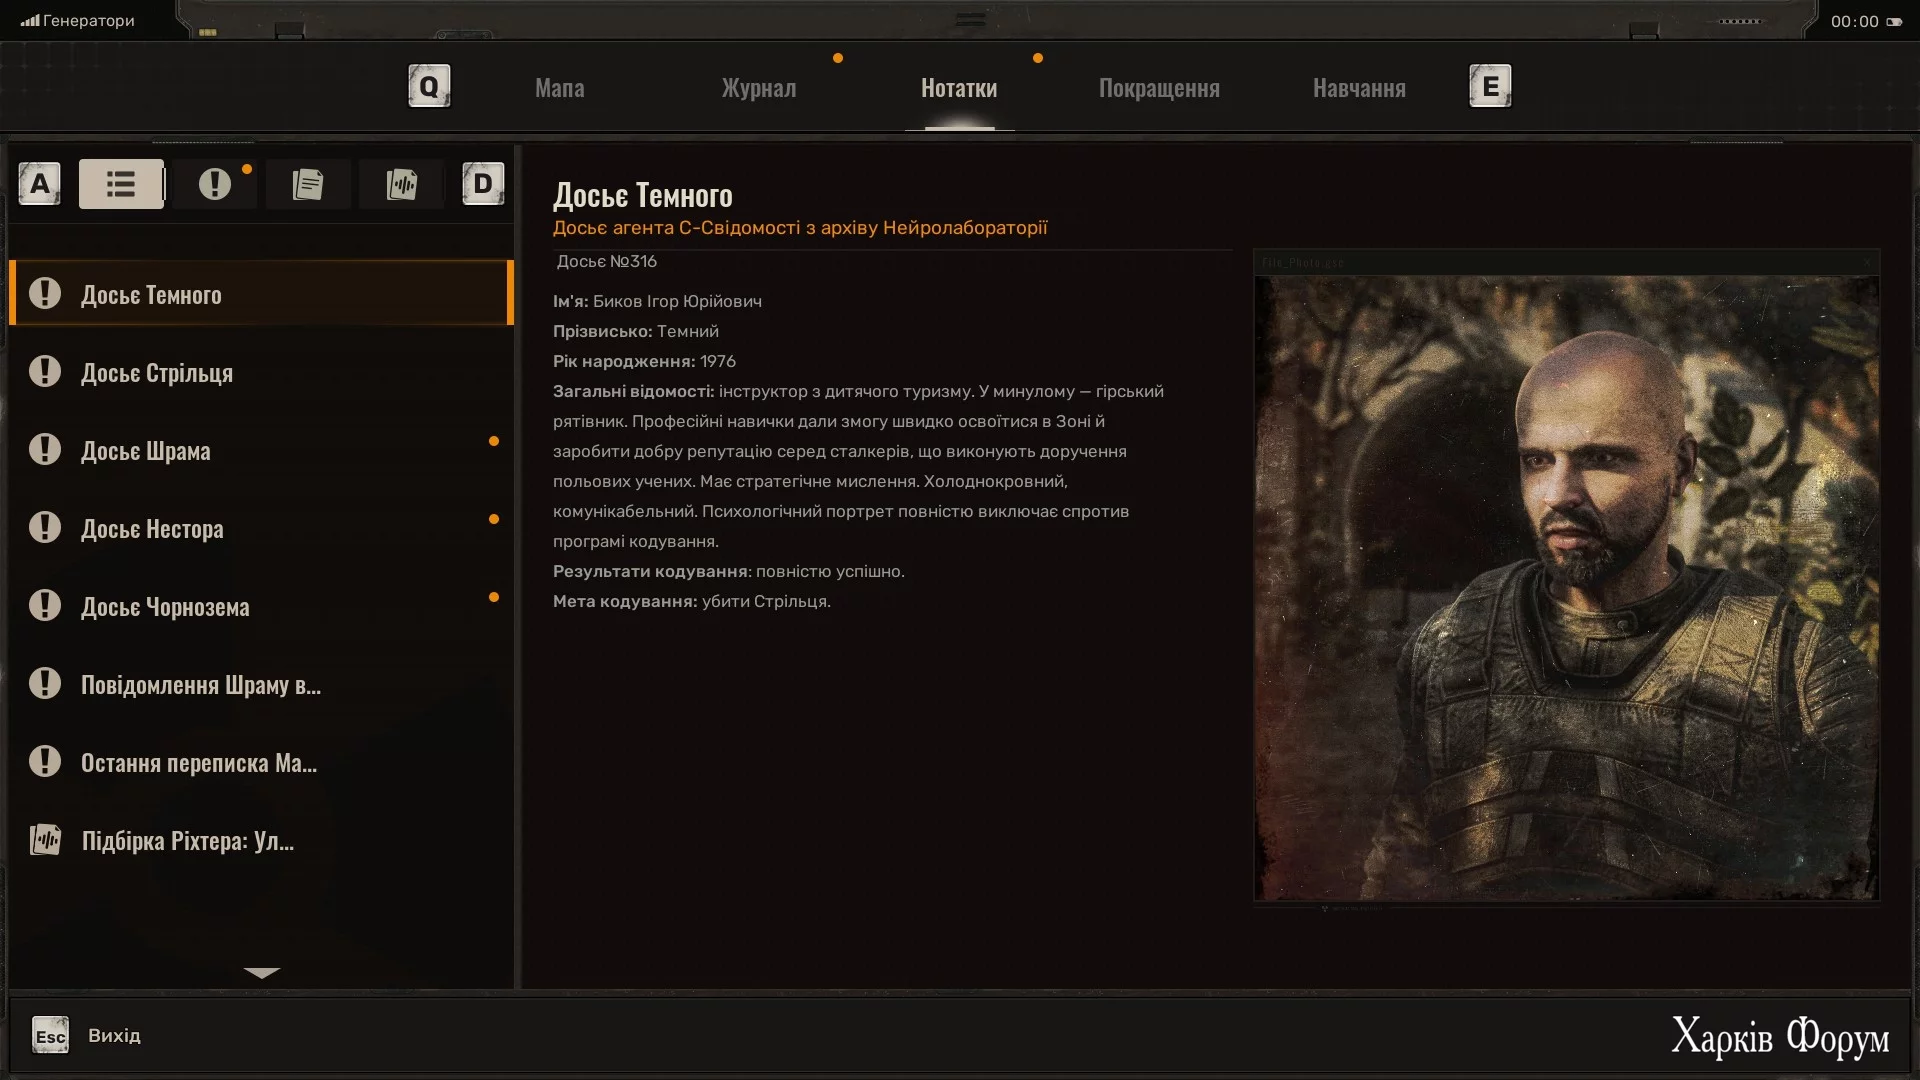This screenshot has height=1080, width=1920.
Task: Switch to the Журнал tab
Action: (759, 88)
